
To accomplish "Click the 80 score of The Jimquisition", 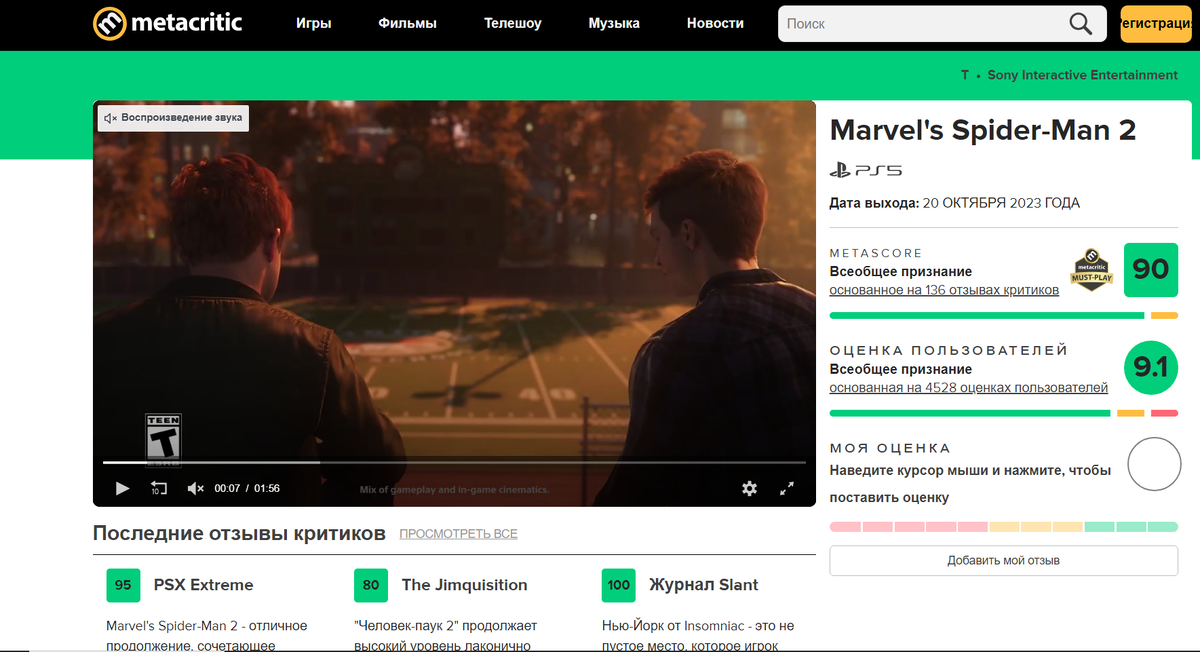I will coord(371,585).
